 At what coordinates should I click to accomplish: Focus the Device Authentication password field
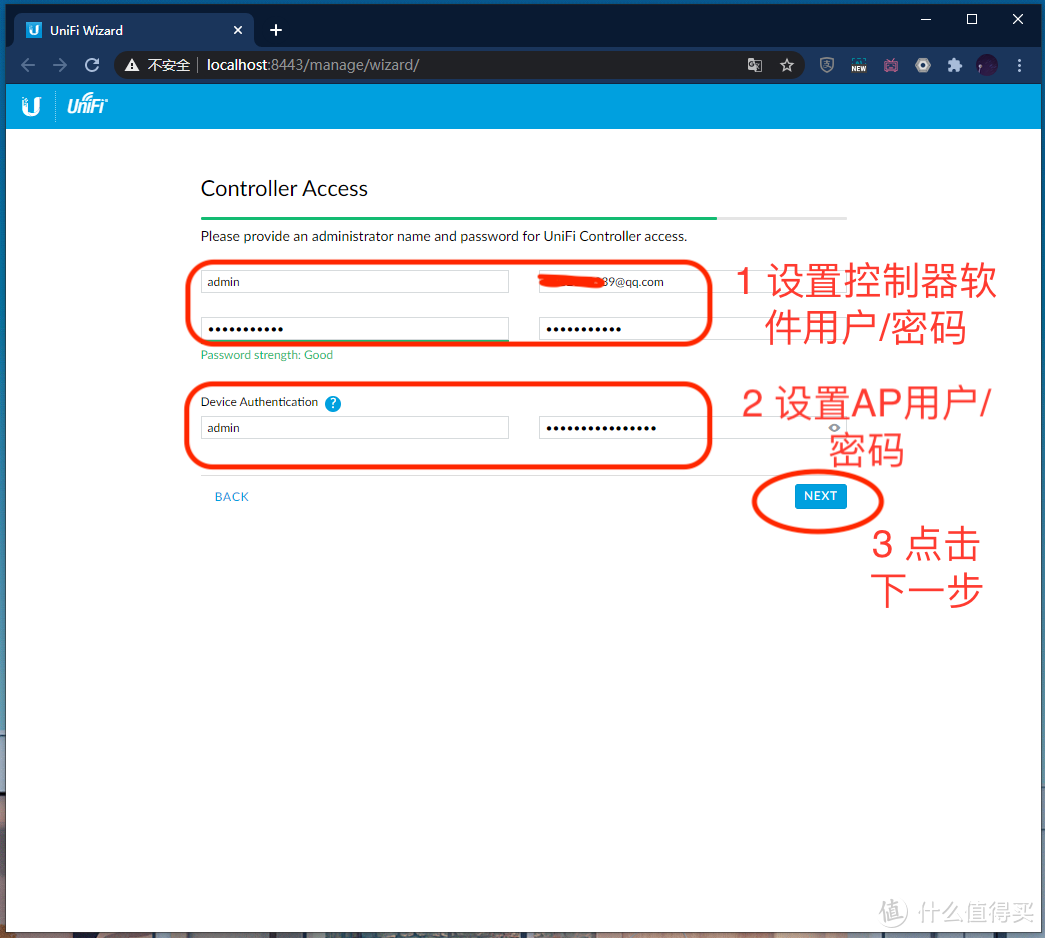(x=692, y=428)
